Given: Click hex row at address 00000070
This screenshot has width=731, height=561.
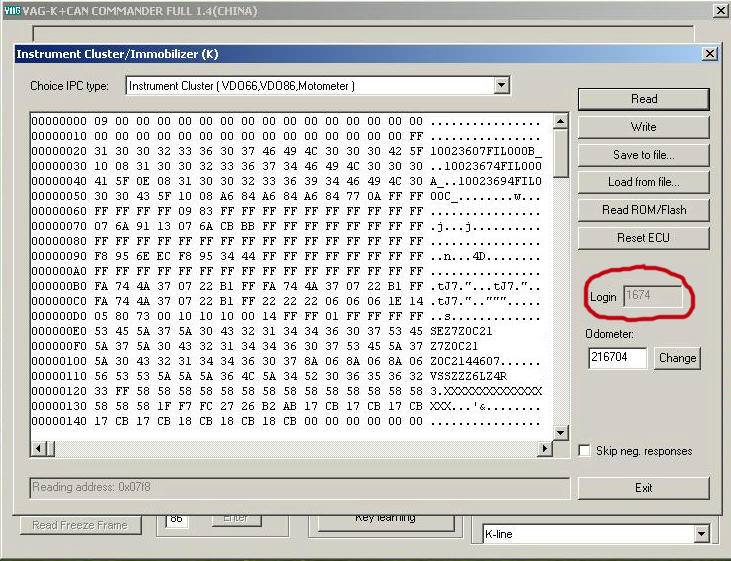Looking at the screenshot, I should coord(286,226).
